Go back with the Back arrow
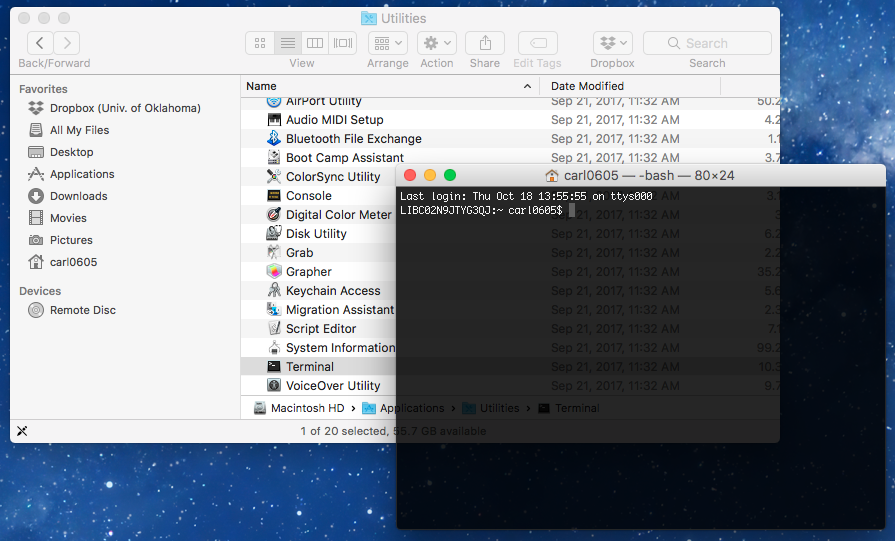Screen dimensions: 895x541 (40, 43)
